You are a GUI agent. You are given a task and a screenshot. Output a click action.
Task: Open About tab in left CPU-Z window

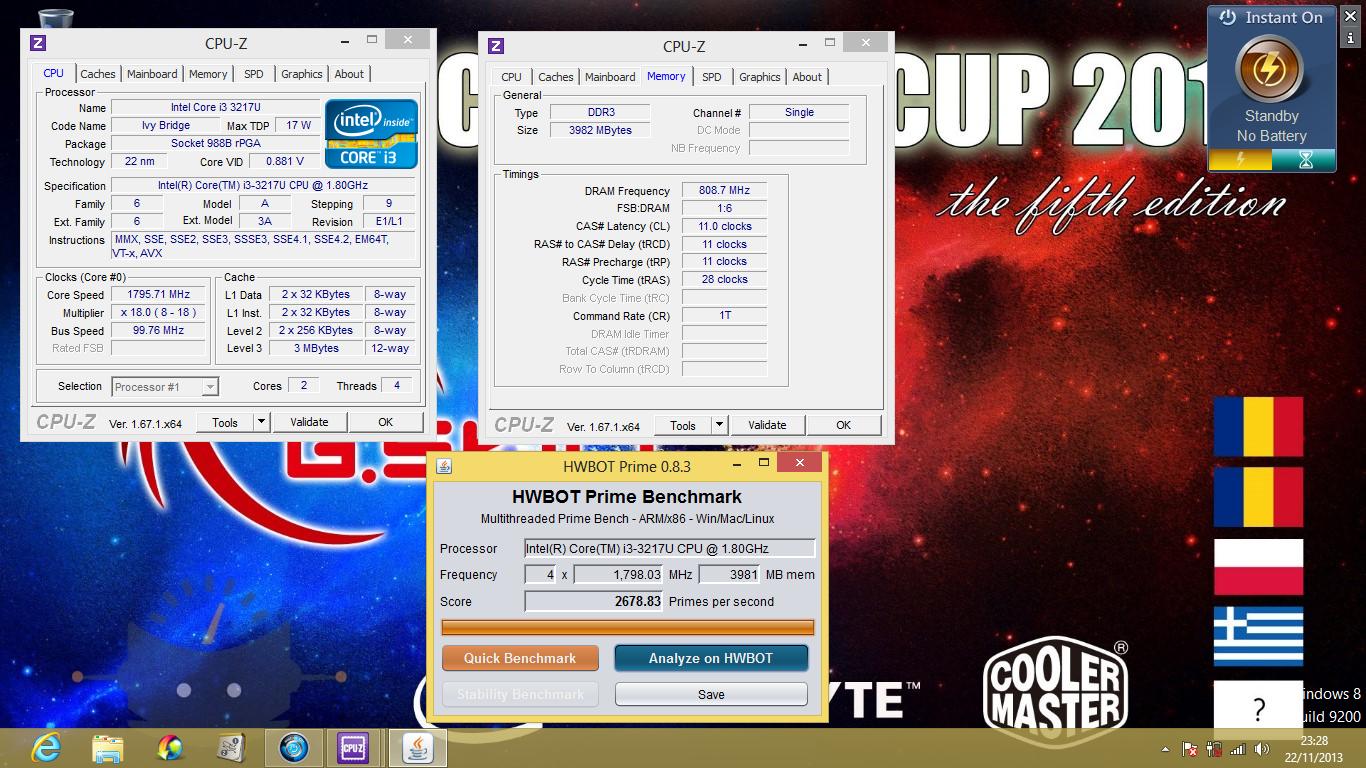(x=349, y=74)
